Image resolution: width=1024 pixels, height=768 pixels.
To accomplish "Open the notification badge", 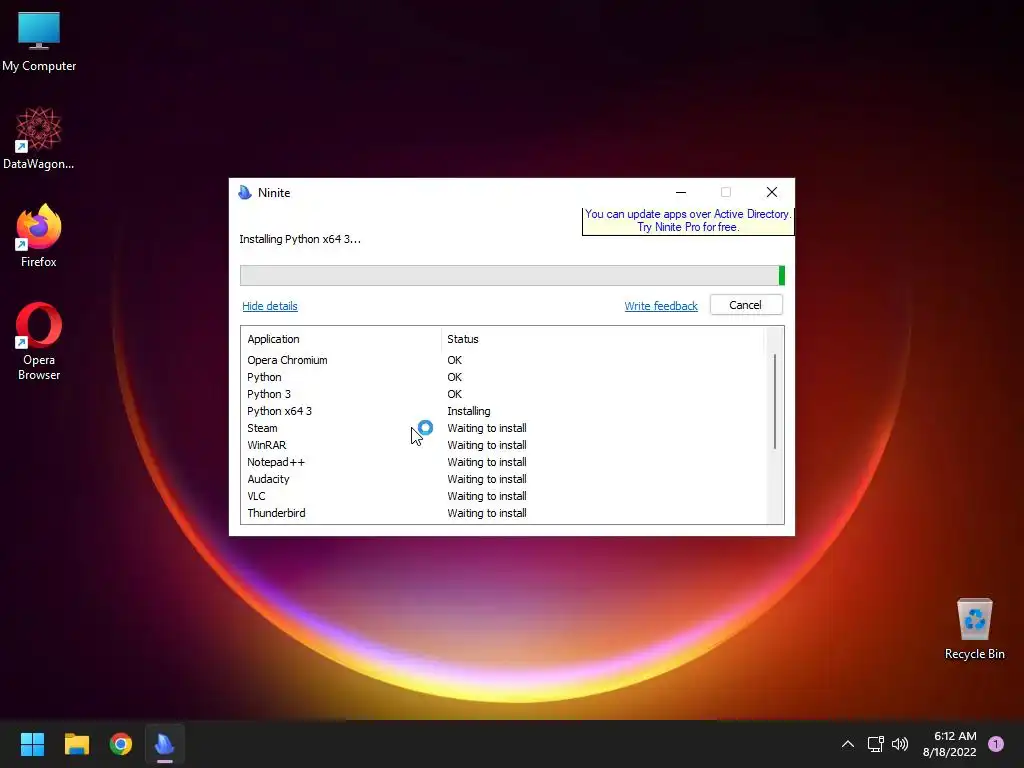I will tap(995, 744).
